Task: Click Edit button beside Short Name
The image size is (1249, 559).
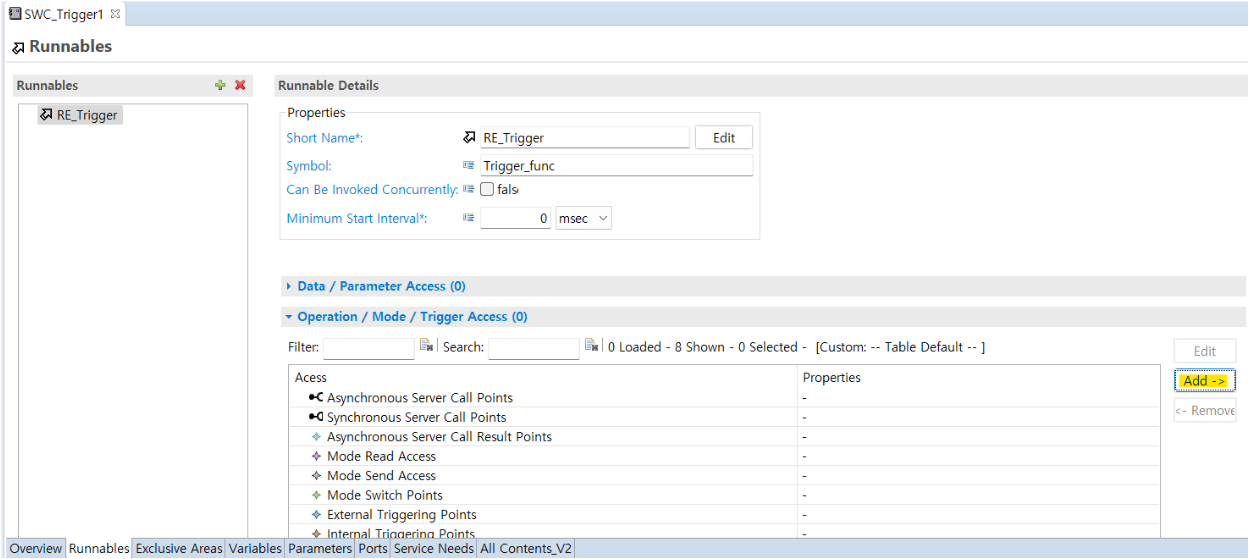Action: pyautogui.click(x=724, y=138)
